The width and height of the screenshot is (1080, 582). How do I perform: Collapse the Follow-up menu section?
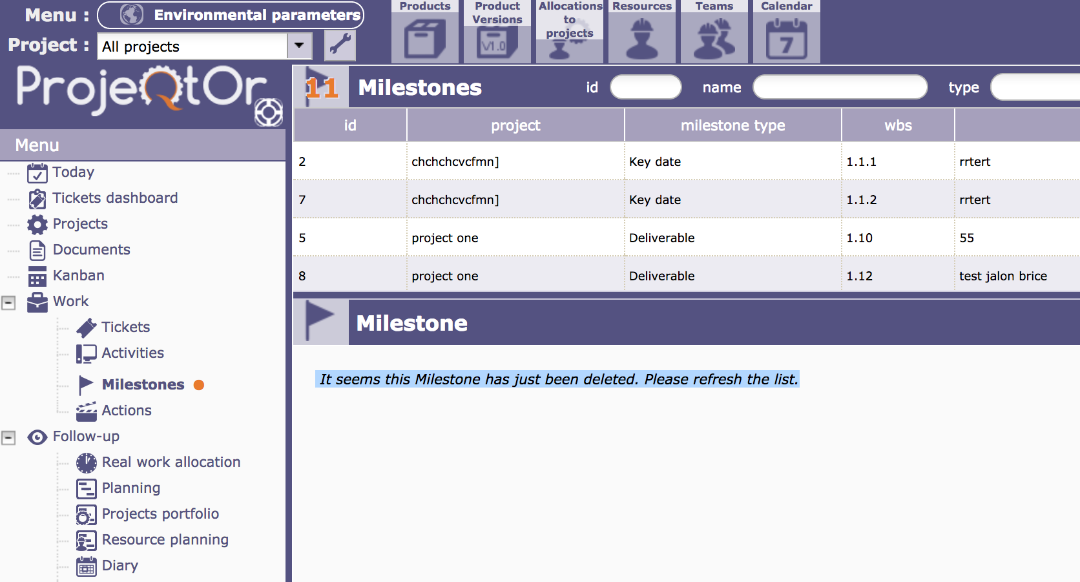[x=9, y=437]
